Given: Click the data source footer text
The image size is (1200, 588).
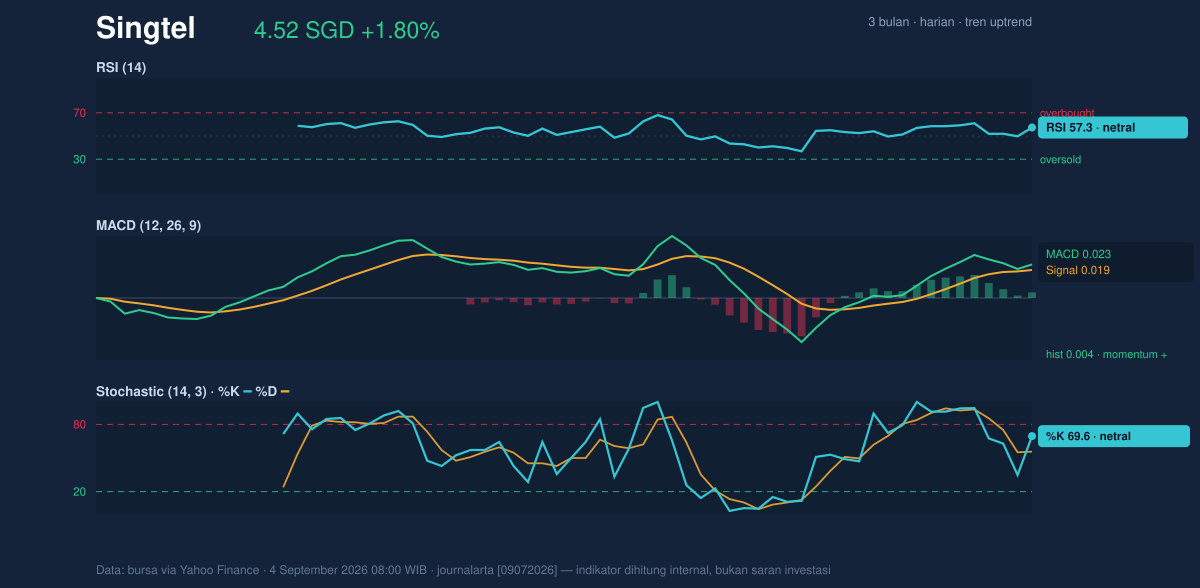Looking at the screenshot, I should (x=463, y=570).
